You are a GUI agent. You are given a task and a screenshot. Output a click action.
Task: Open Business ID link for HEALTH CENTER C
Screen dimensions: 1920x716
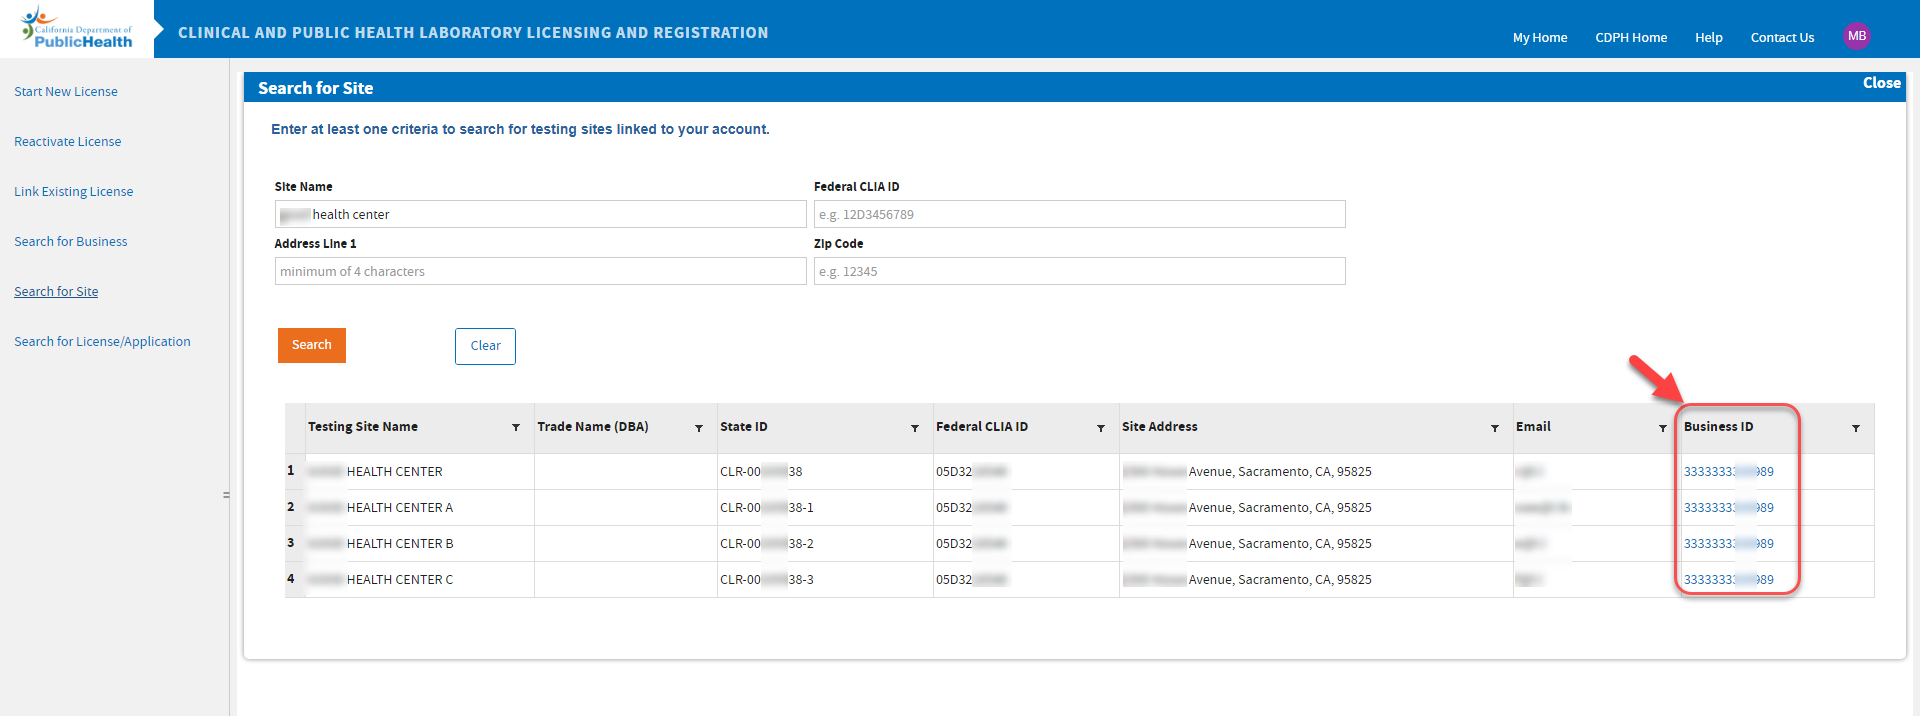click(1728, 580)
